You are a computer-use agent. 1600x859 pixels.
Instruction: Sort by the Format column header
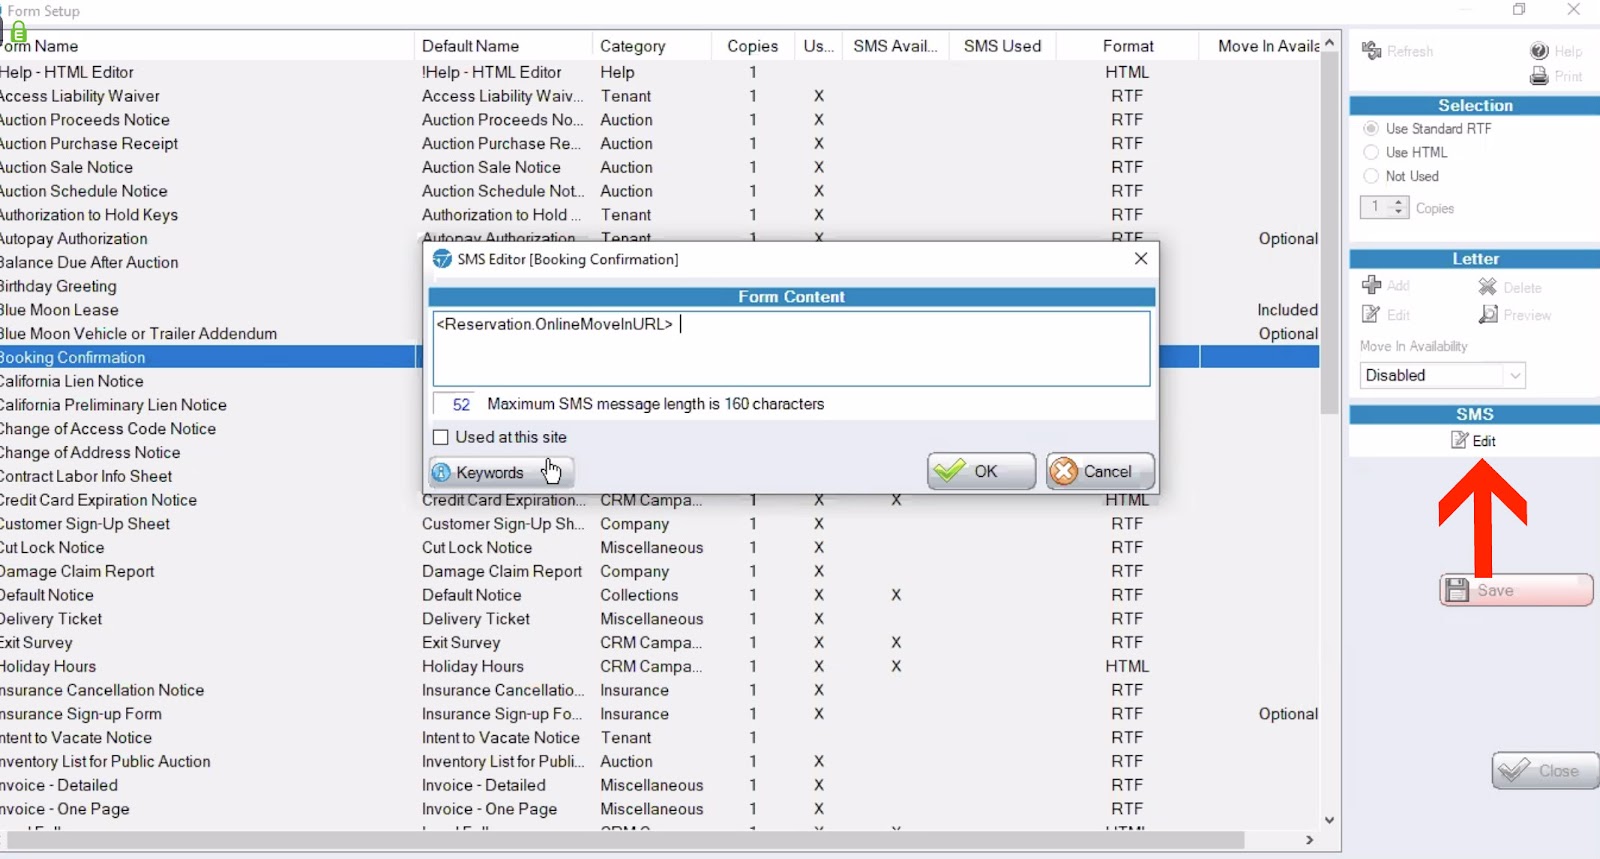[1128, 46]
